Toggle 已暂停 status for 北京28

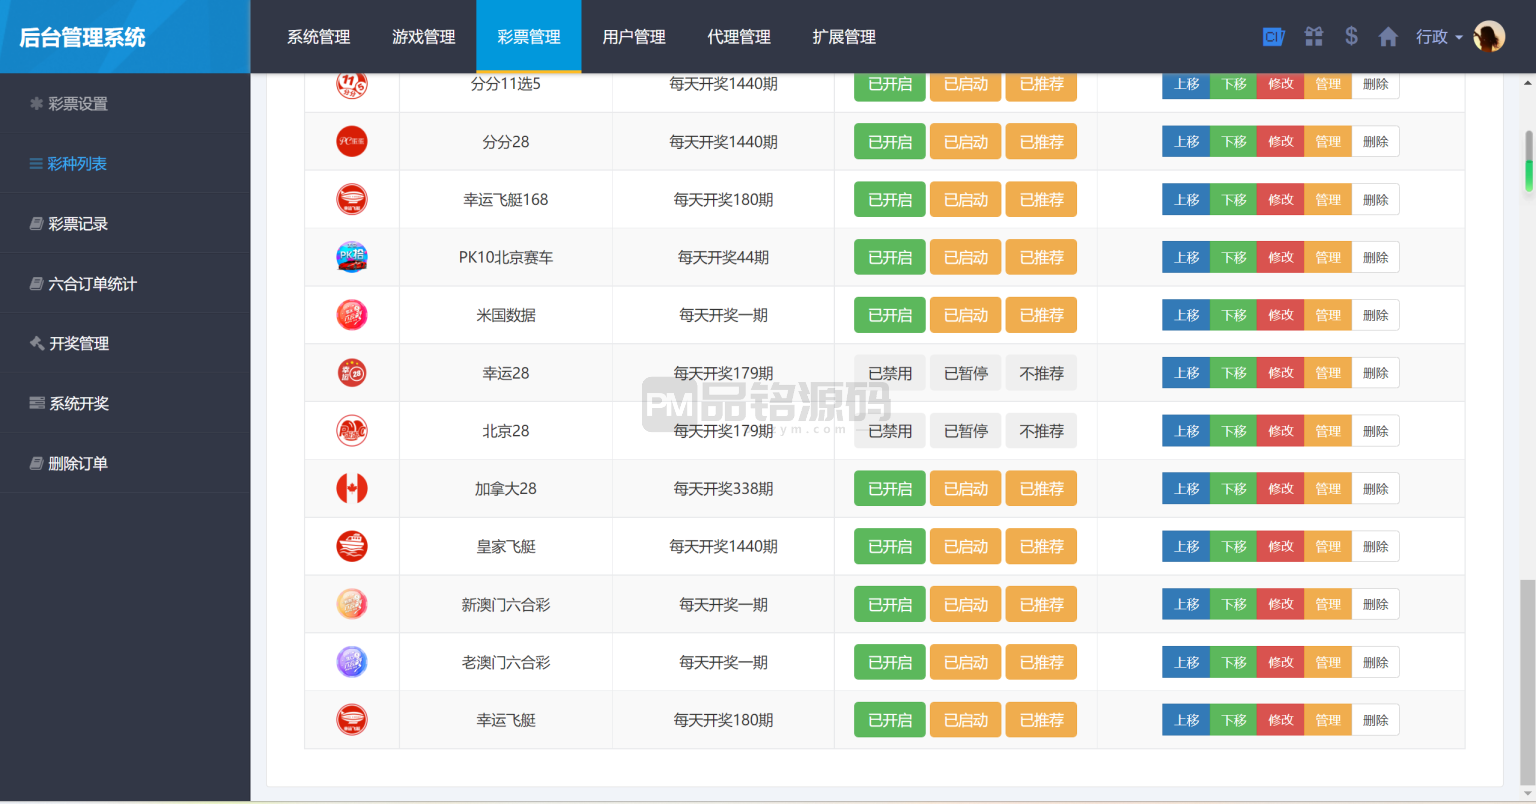[x=966, y=431]
